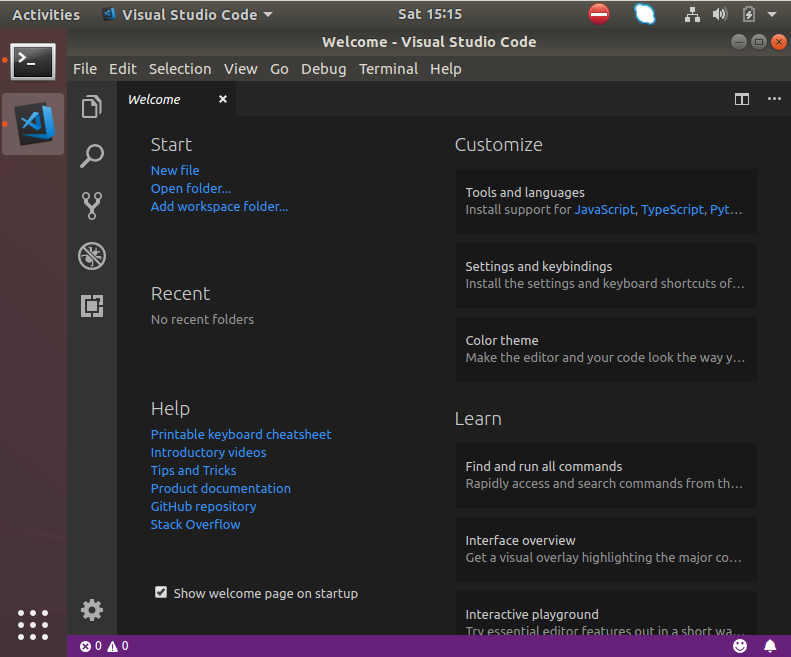This screenshot has height=657, width=791.
Task: Open the Terminal menu
Action: 388,69
